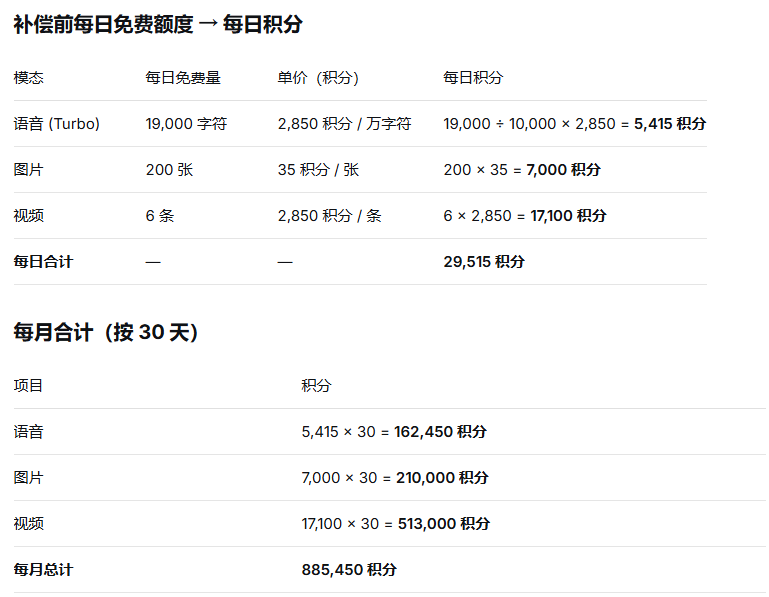
Task: Select the 模态 column header
Action: point(28,78)
